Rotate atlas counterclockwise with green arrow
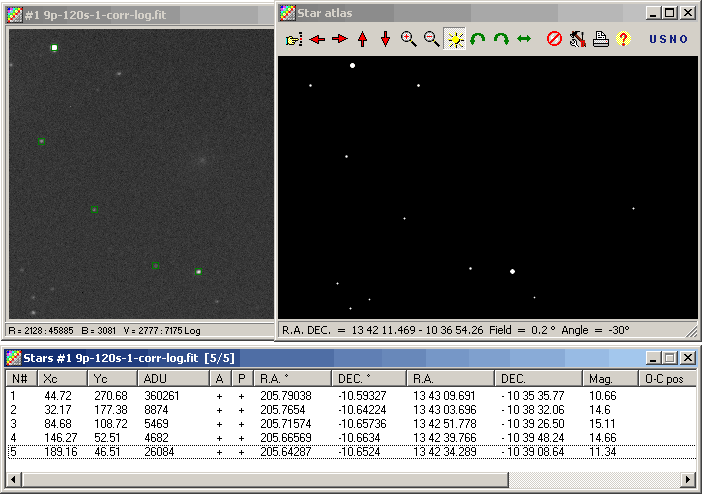This screenshot has height=494, width=702. tap(478, 39)
